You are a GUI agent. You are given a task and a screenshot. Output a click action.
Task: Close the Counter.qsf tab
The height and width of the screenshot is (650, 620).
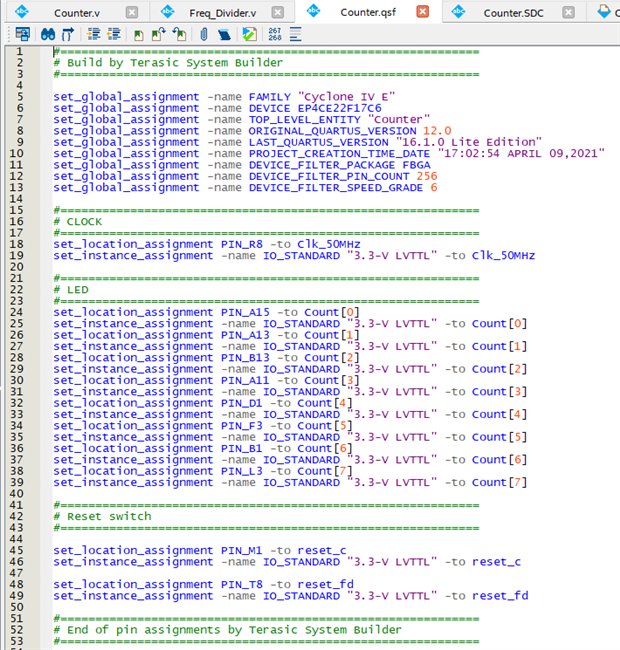pyautogui.click(x=422, y=12)
